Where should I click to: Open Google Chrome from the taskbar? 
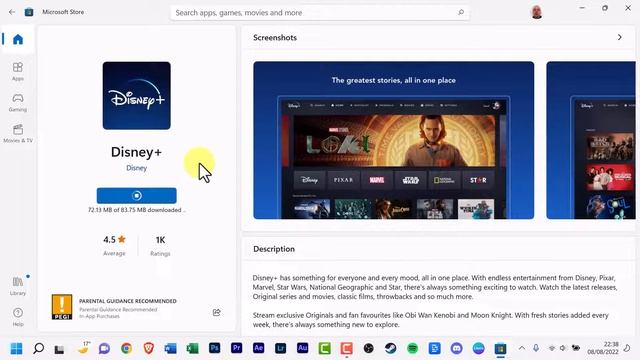coord(127,348)
